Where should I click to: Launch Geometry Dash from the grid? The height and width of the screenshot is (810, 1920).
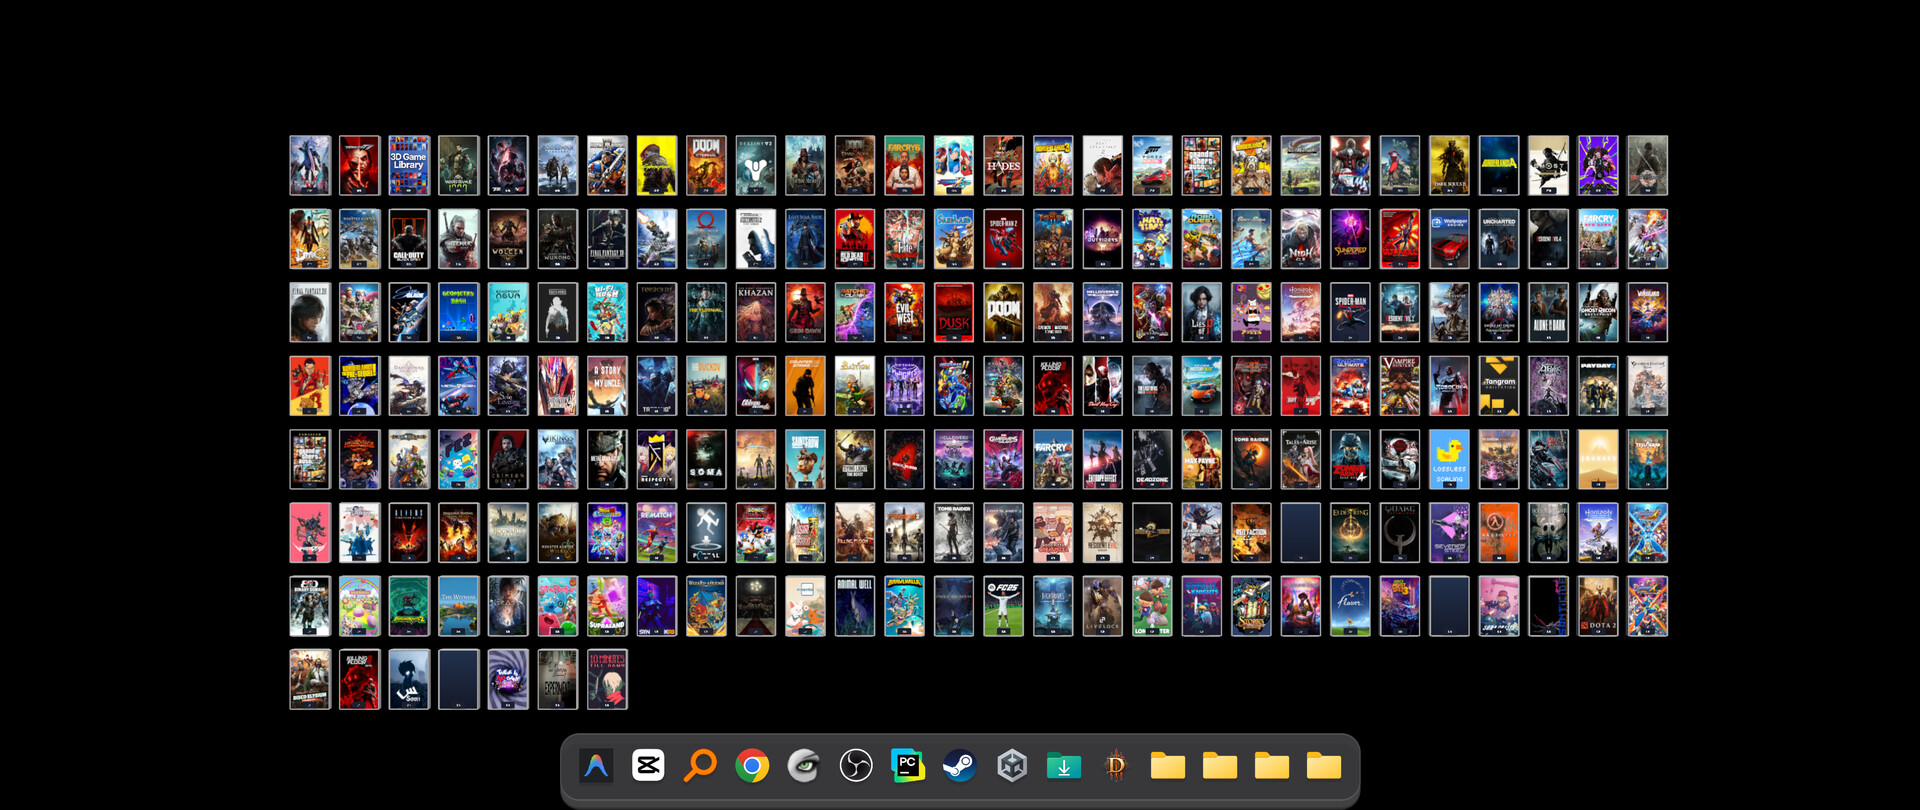click(459, 312)
